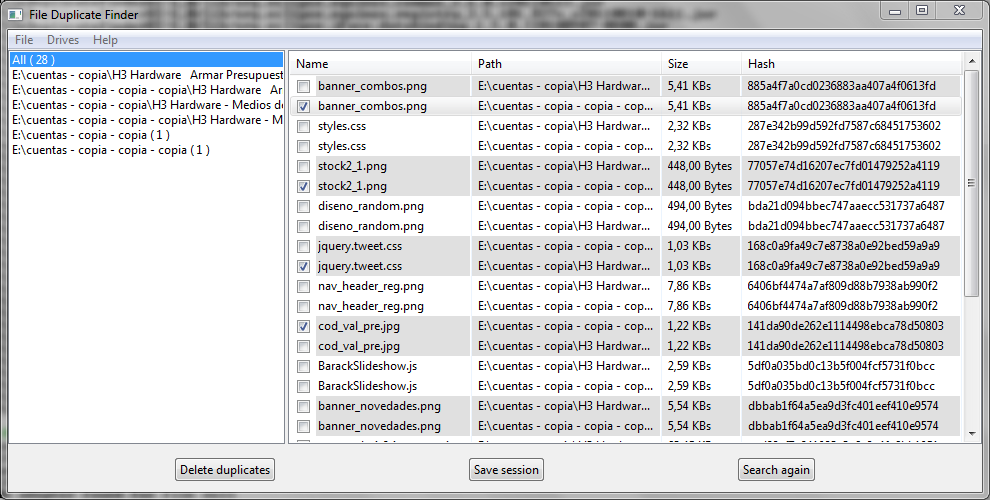Check the first nav_header_reg.png checkbox
The image size is (990, 500).
pyautogui.click(x=304, y=287)
